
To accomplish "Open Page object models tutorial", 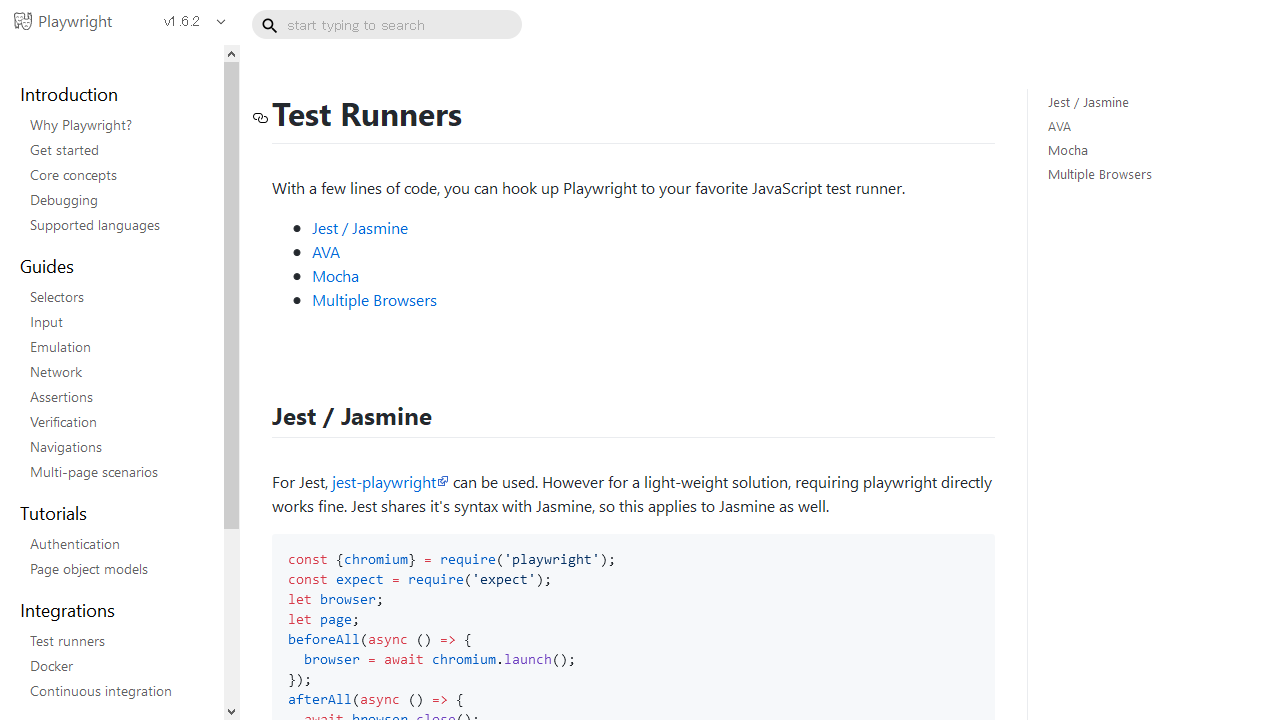I will (x=89, y=569).
